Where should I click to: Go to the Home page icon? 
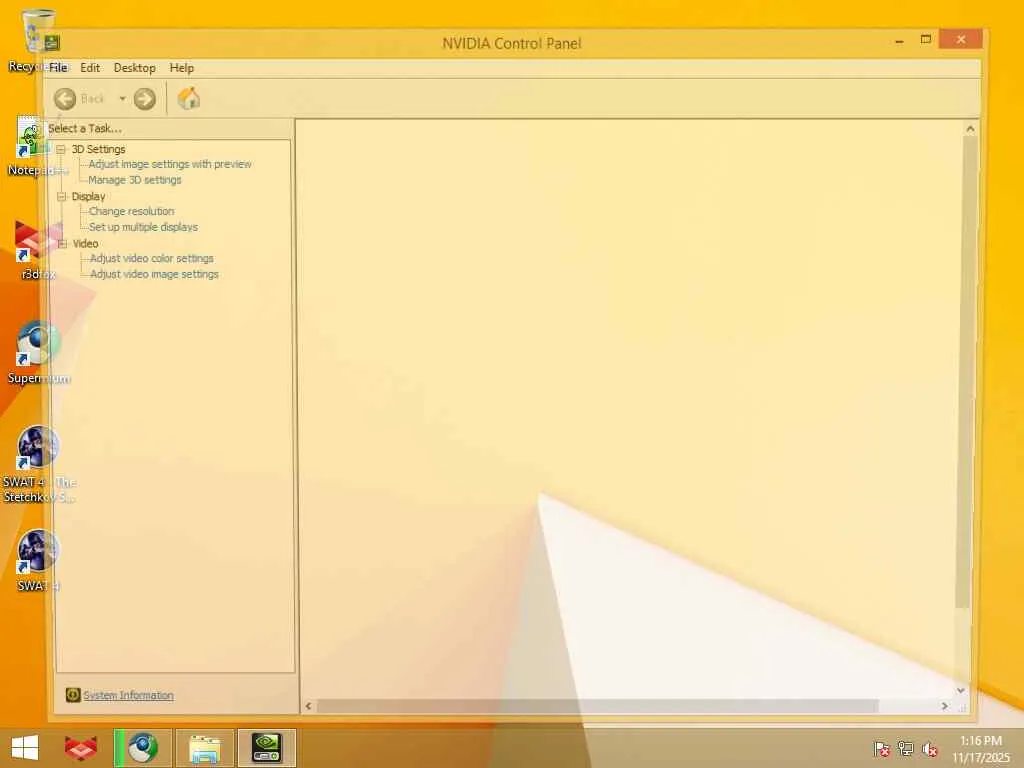pyautogui.click(x=189, y=99)
